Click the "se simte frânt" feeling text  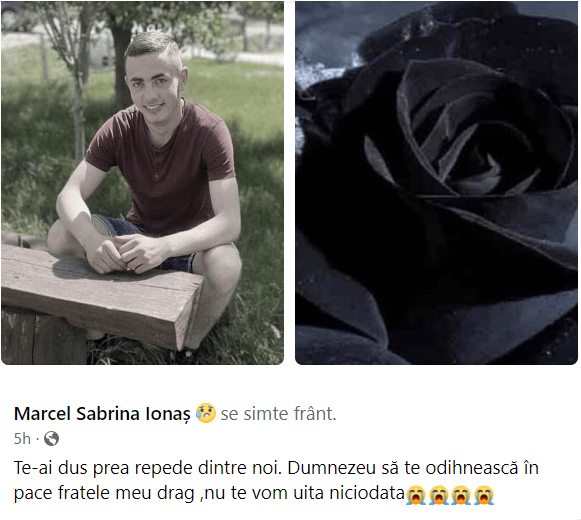[278, 414]
